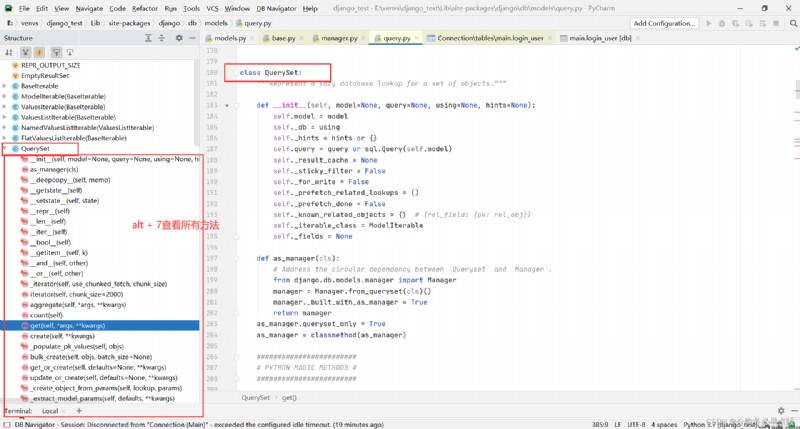Open Search Everywhere magnifier icon
The width and height of the screenshot is (800, 429).
tap(793, 23)
